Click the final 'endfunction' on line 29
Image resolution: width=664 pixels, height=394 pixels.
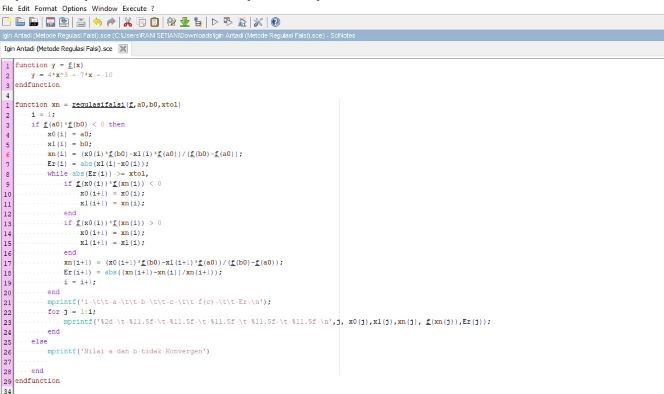pyautogui.click(x=38, y=381)
